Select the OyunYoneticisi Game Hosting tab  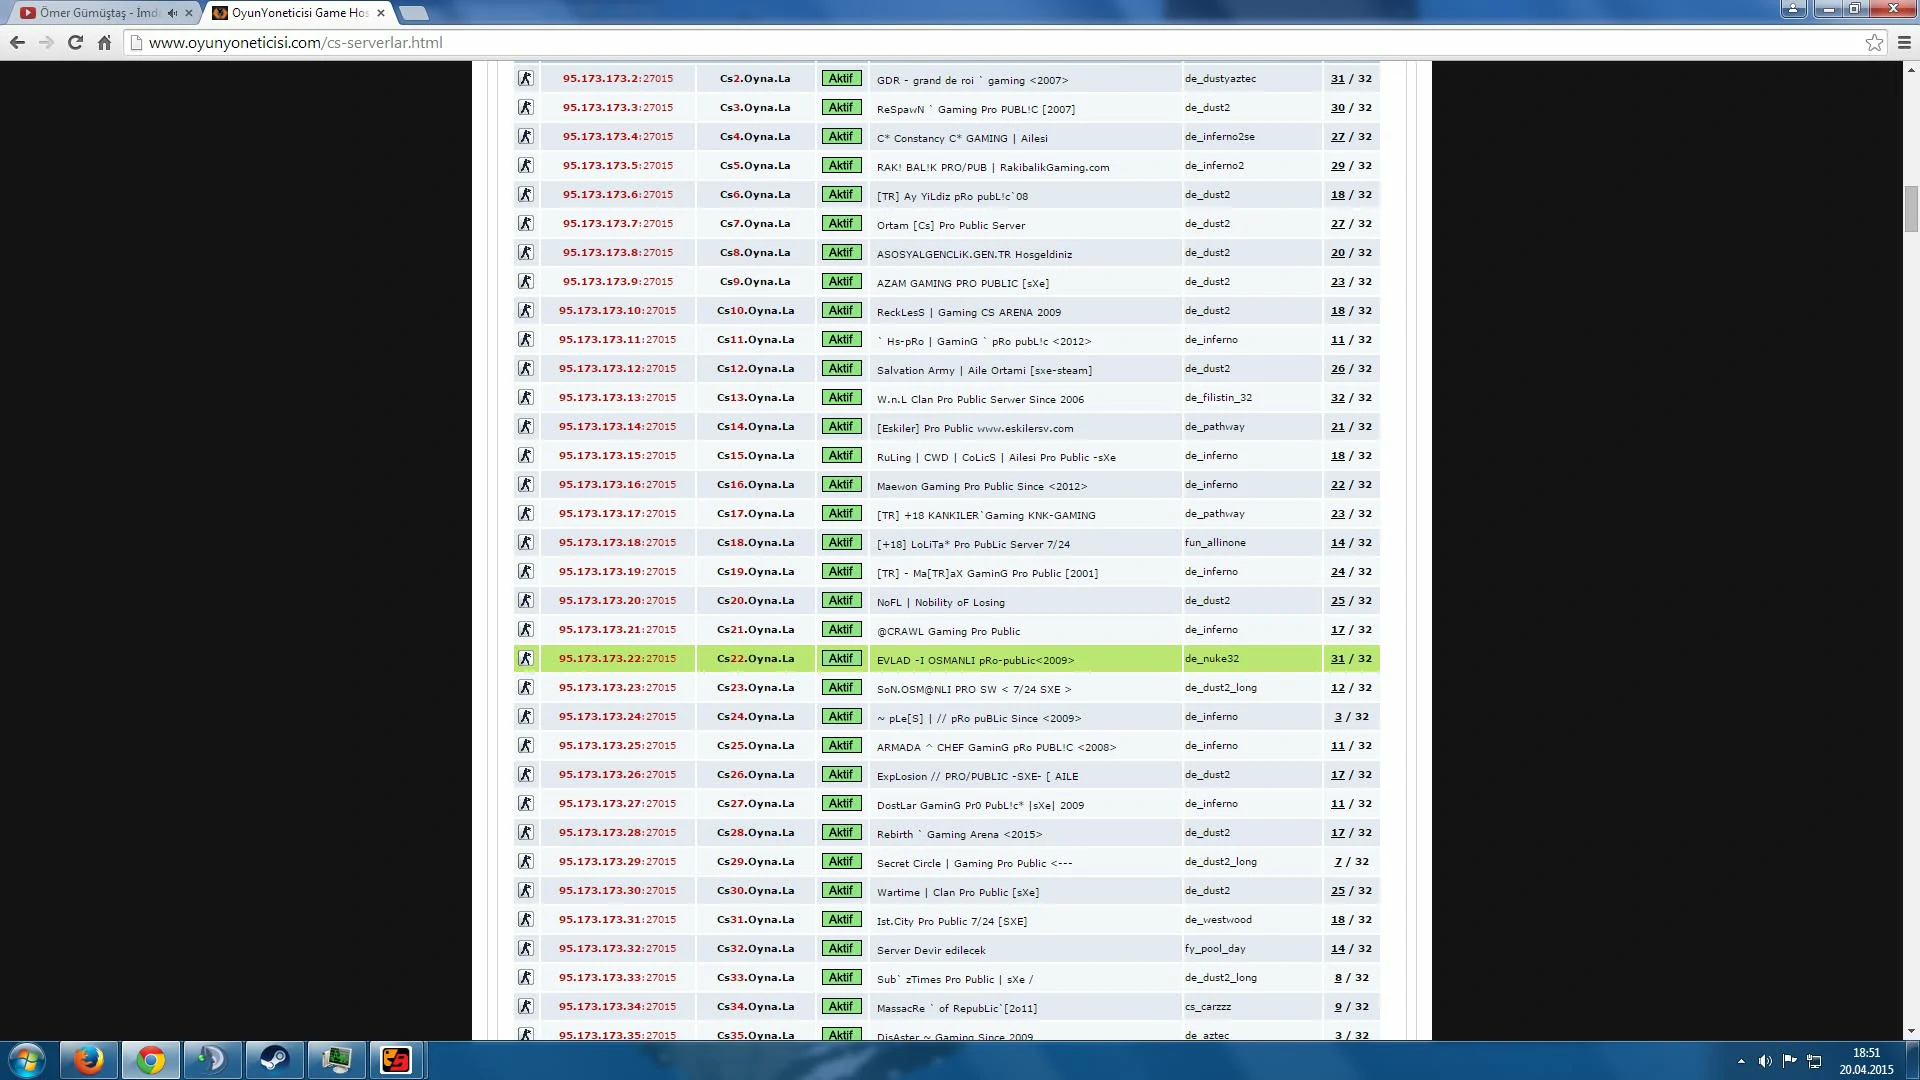pos(300,13)
